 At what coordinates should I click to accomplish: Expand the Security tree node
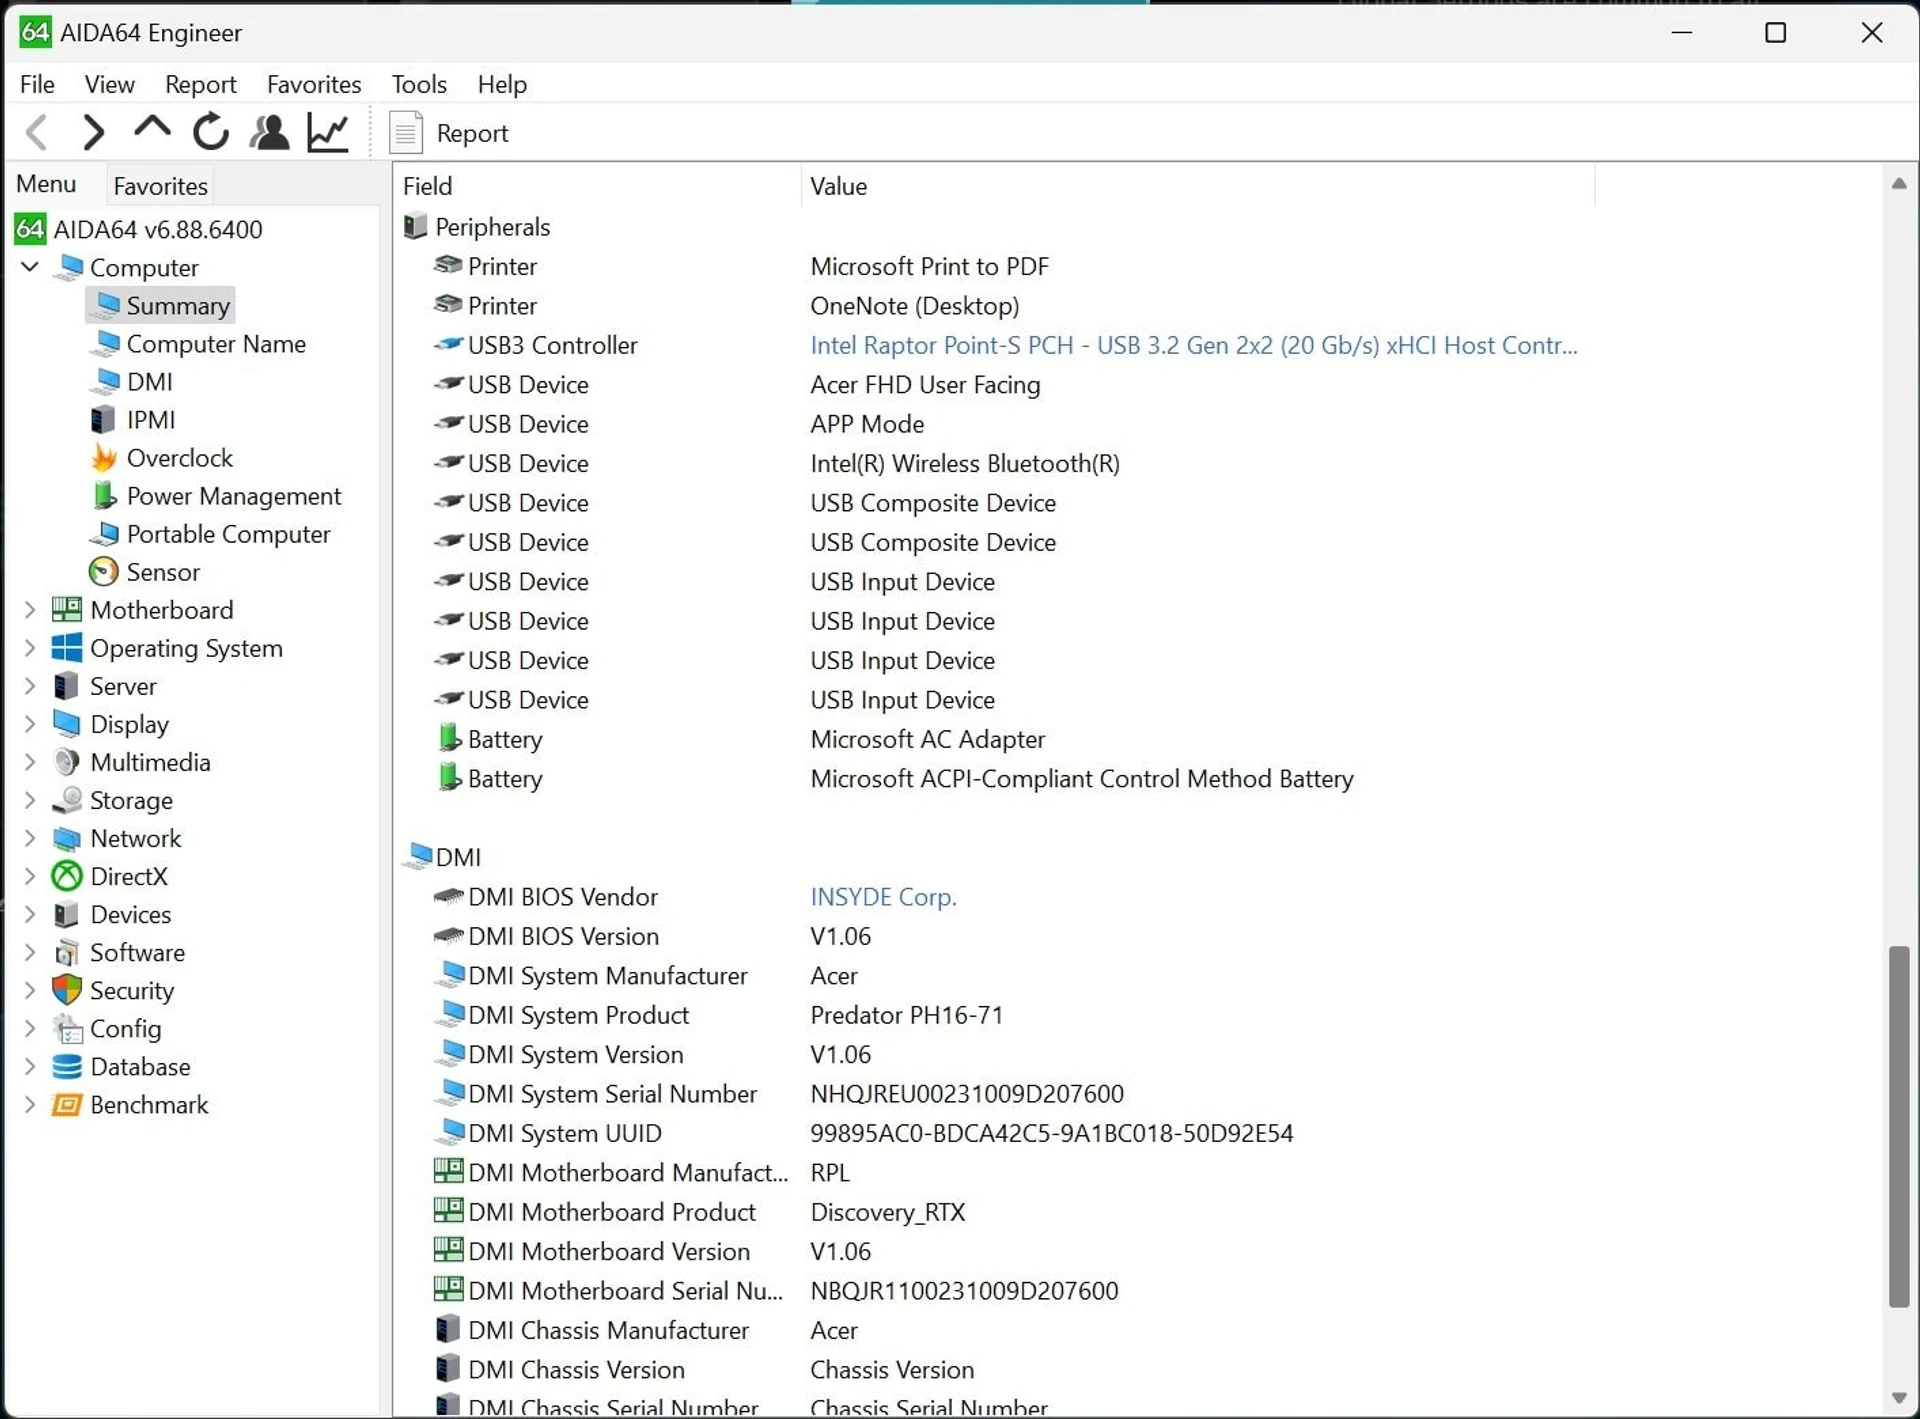point(30,990)
